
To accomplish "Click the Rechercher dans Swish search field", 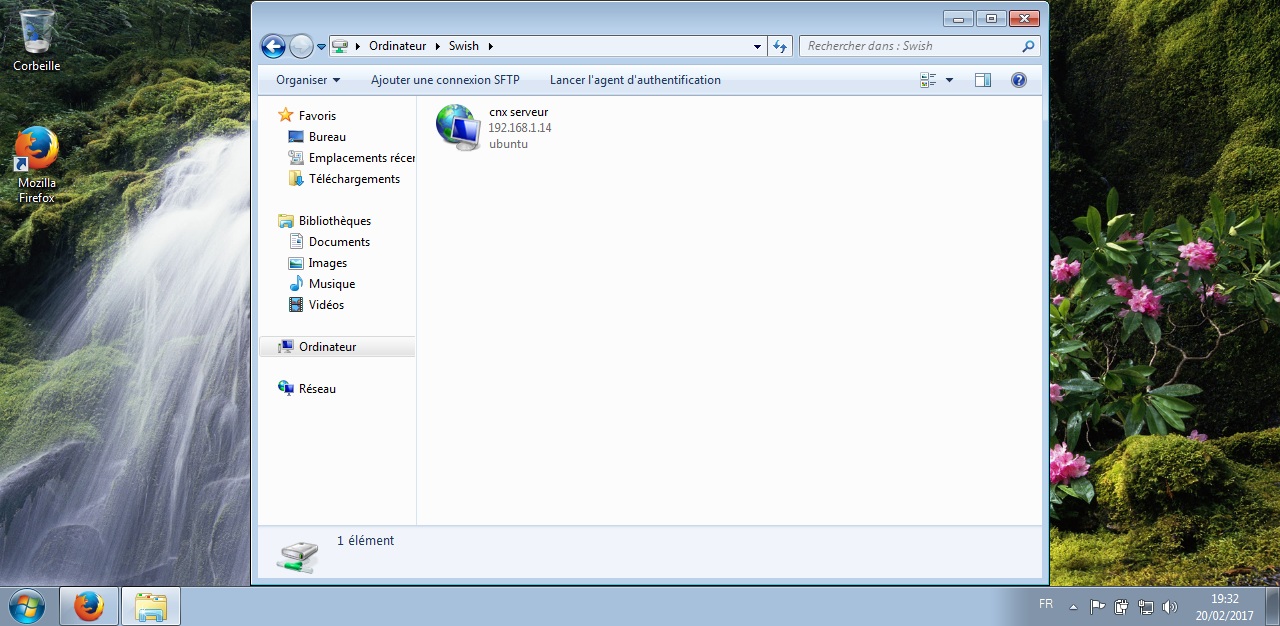I will (910, 46).
